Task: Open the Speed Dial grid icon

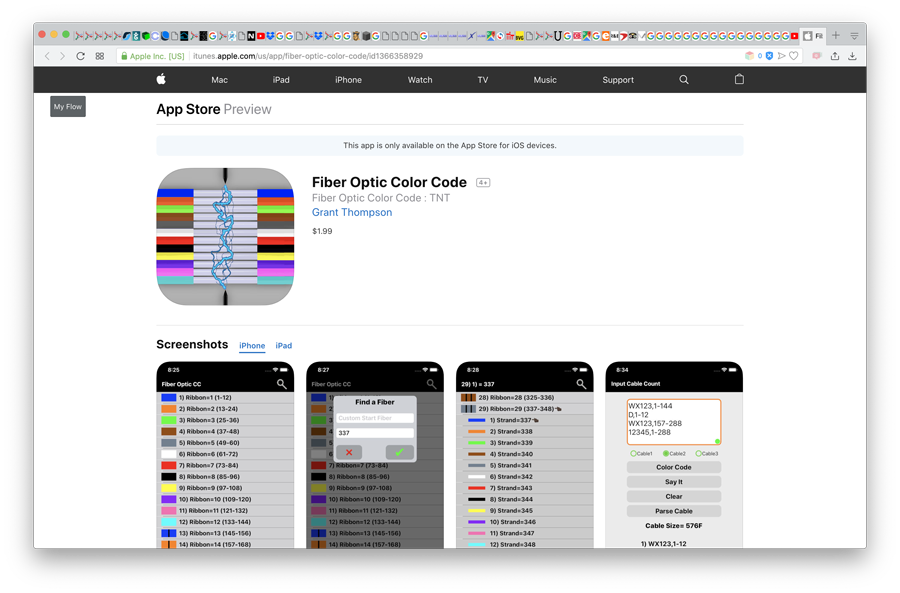Action: pos(100,56)
